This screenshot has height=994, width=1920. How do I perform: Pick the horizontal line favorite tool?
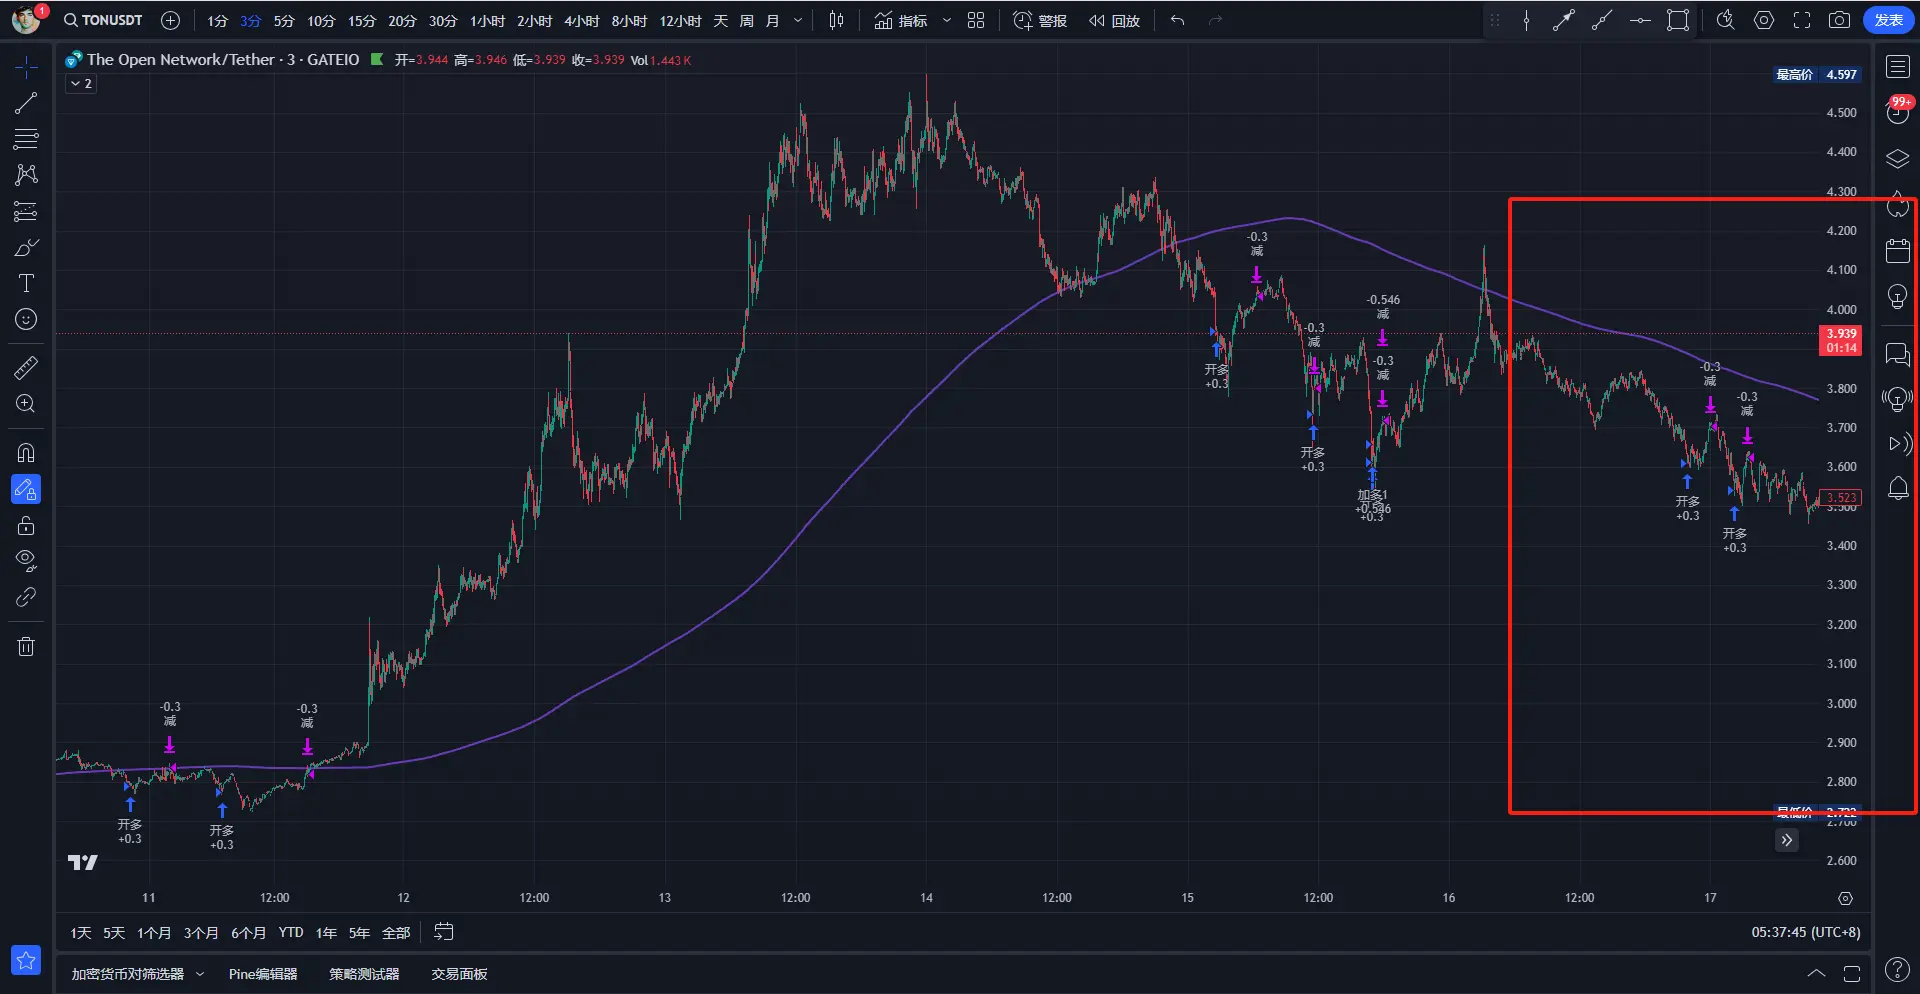[1640, 21]
